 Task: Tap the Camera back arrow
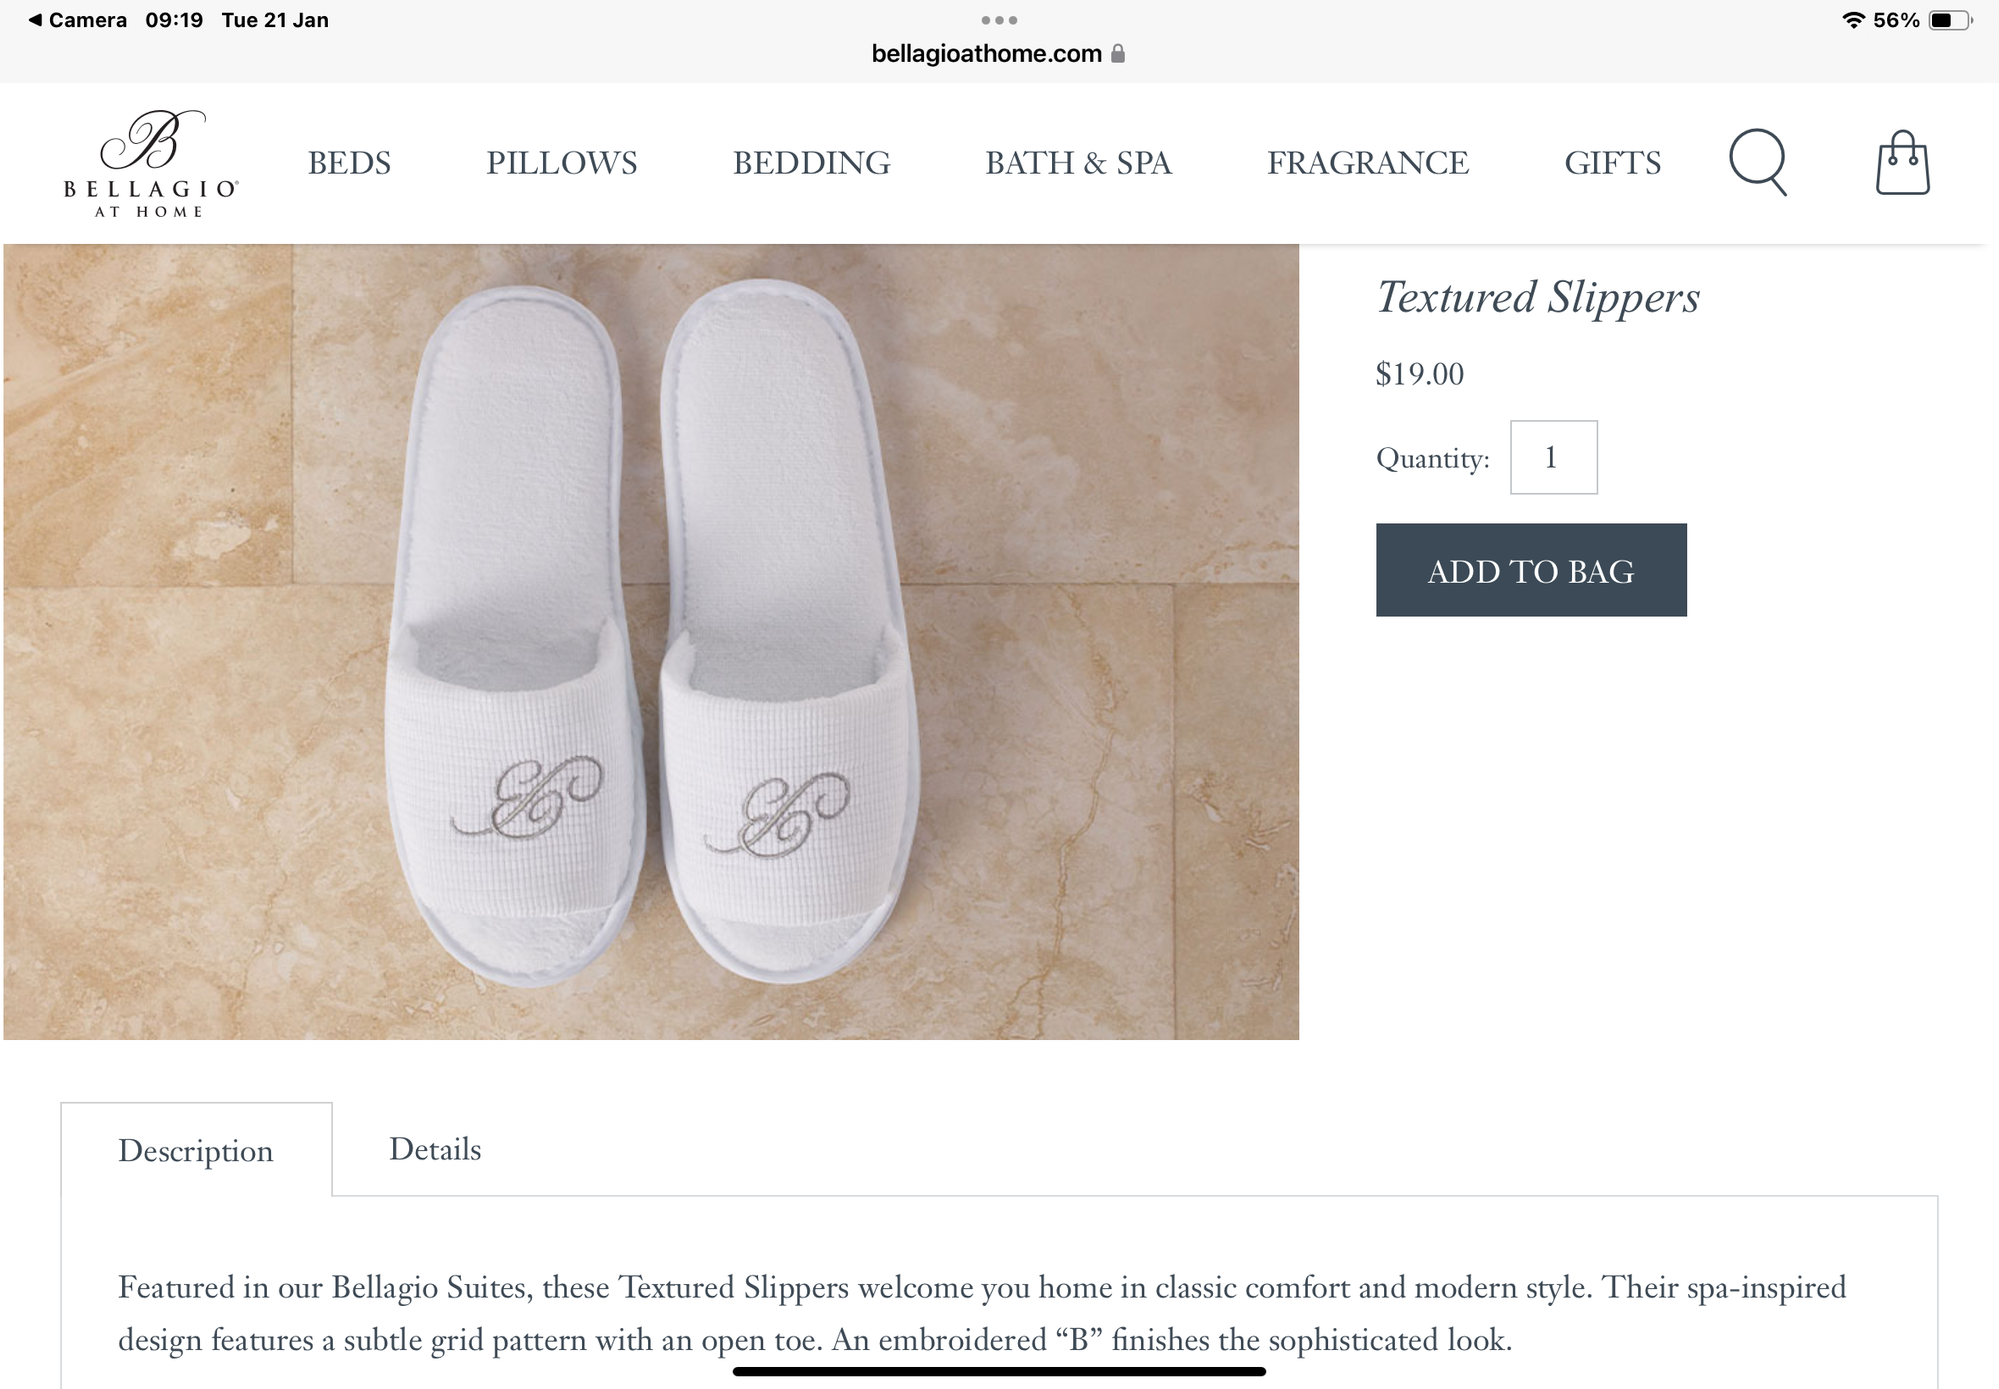[36, 20]
